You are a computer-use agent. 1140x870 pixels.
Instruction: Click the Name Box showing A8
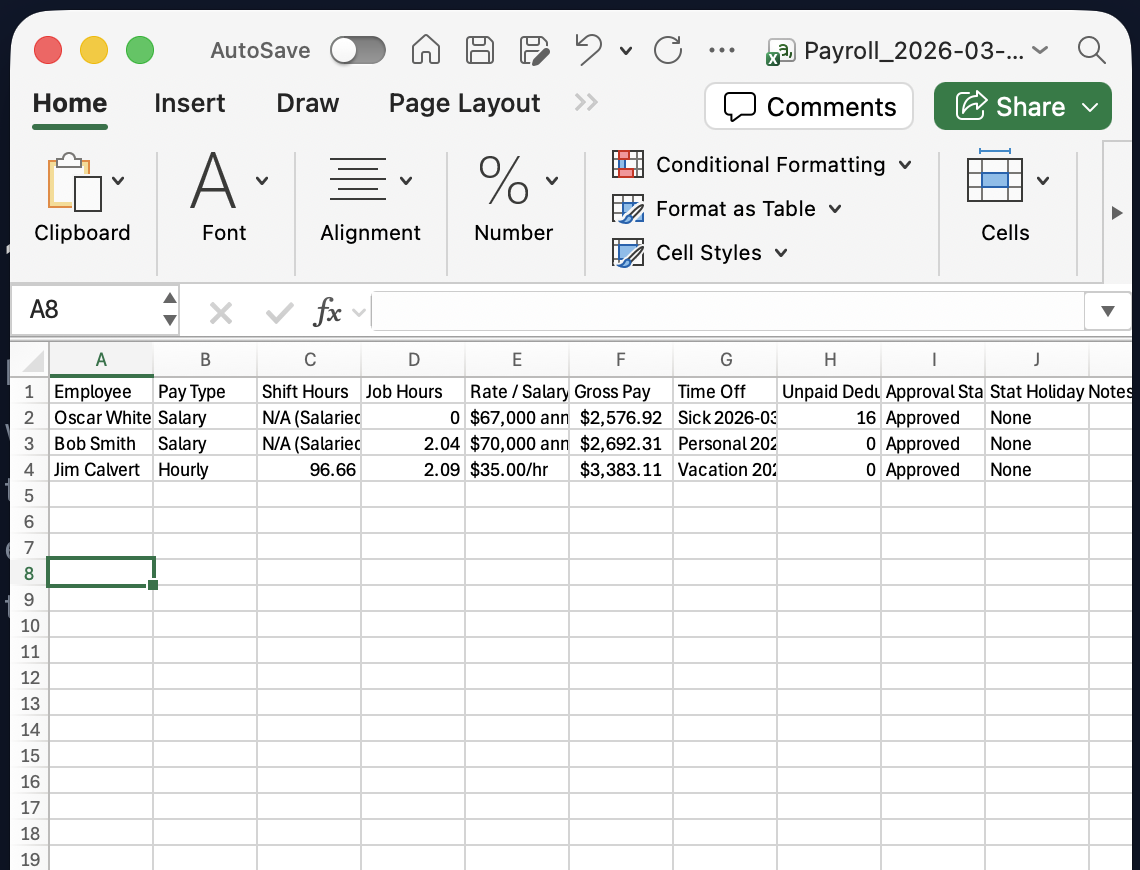[86, 310]
